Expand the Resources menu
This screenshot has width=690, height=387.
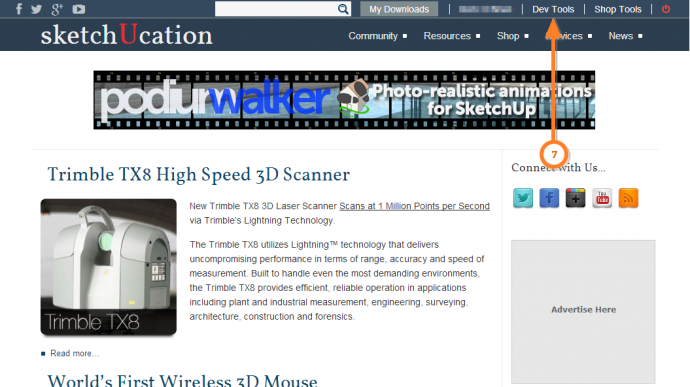[451, 36]
